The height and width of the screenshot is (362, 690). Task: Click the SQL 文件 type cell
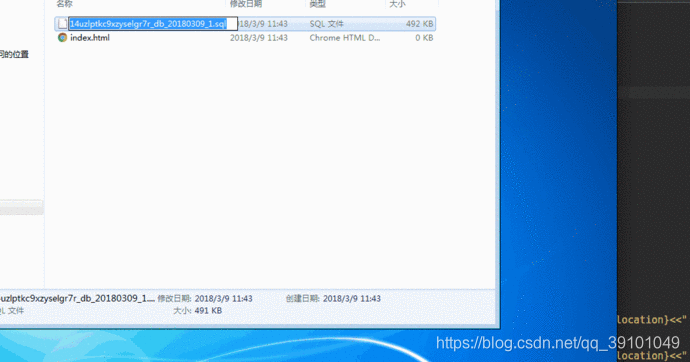coord(327,24)
